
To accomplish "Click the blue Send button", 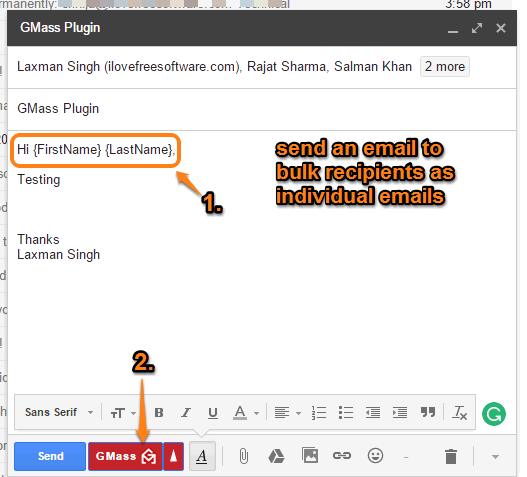I will 50,456.
